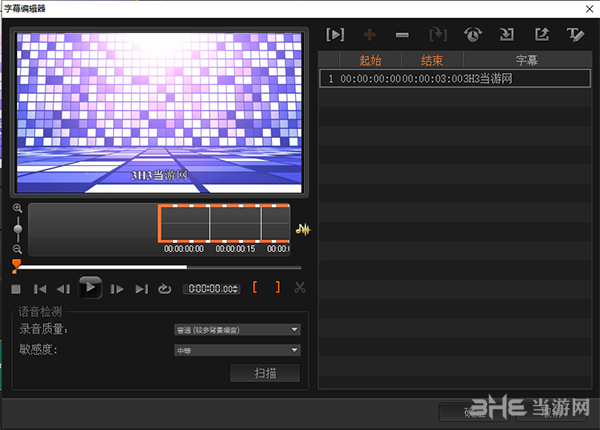The height and width of the screenshot is (430, 600).
Task: Adjust the timeline zoom slider handle
Action: [18, 229]
